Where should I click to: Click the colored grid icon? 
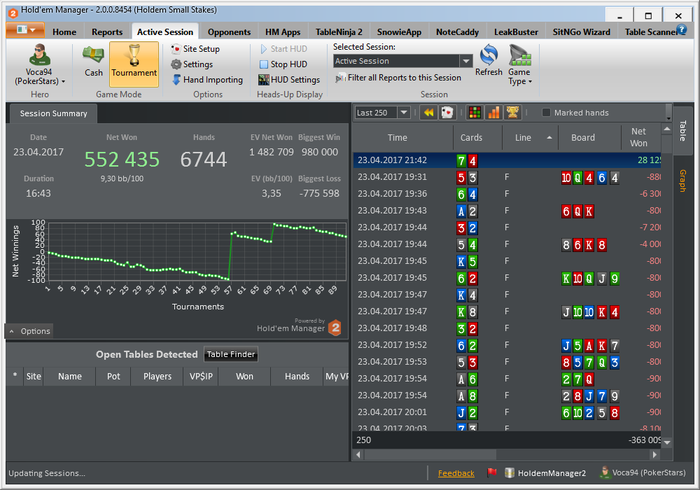[475, 112]
